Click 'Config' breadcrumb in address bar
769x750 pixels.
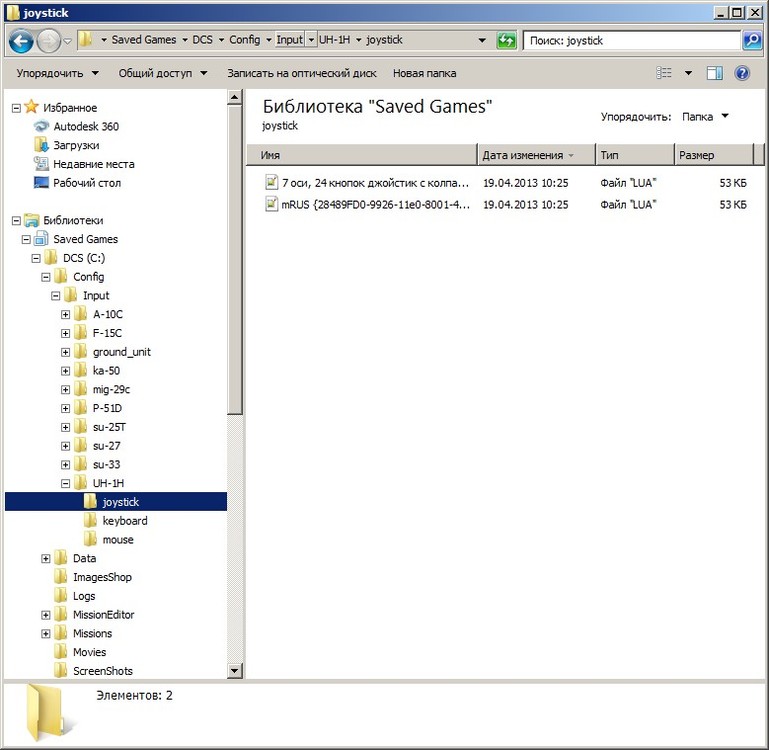(x=245, y=40)
